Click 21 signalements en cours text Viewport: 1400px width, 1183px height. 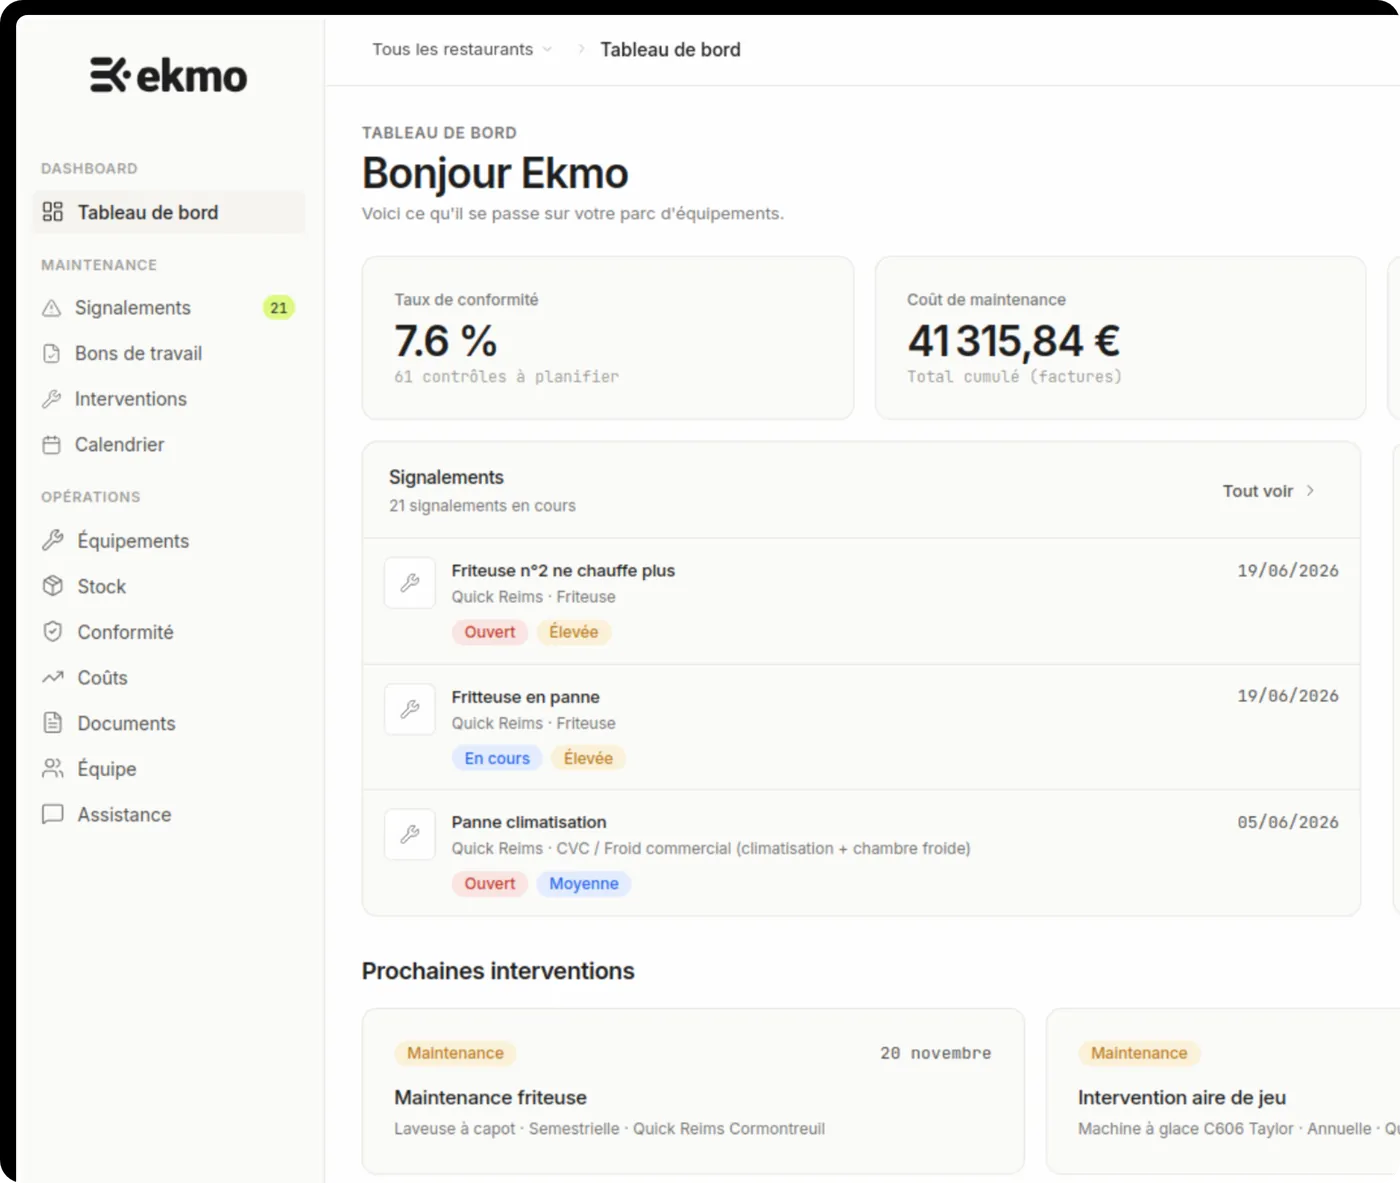[482, 506]
